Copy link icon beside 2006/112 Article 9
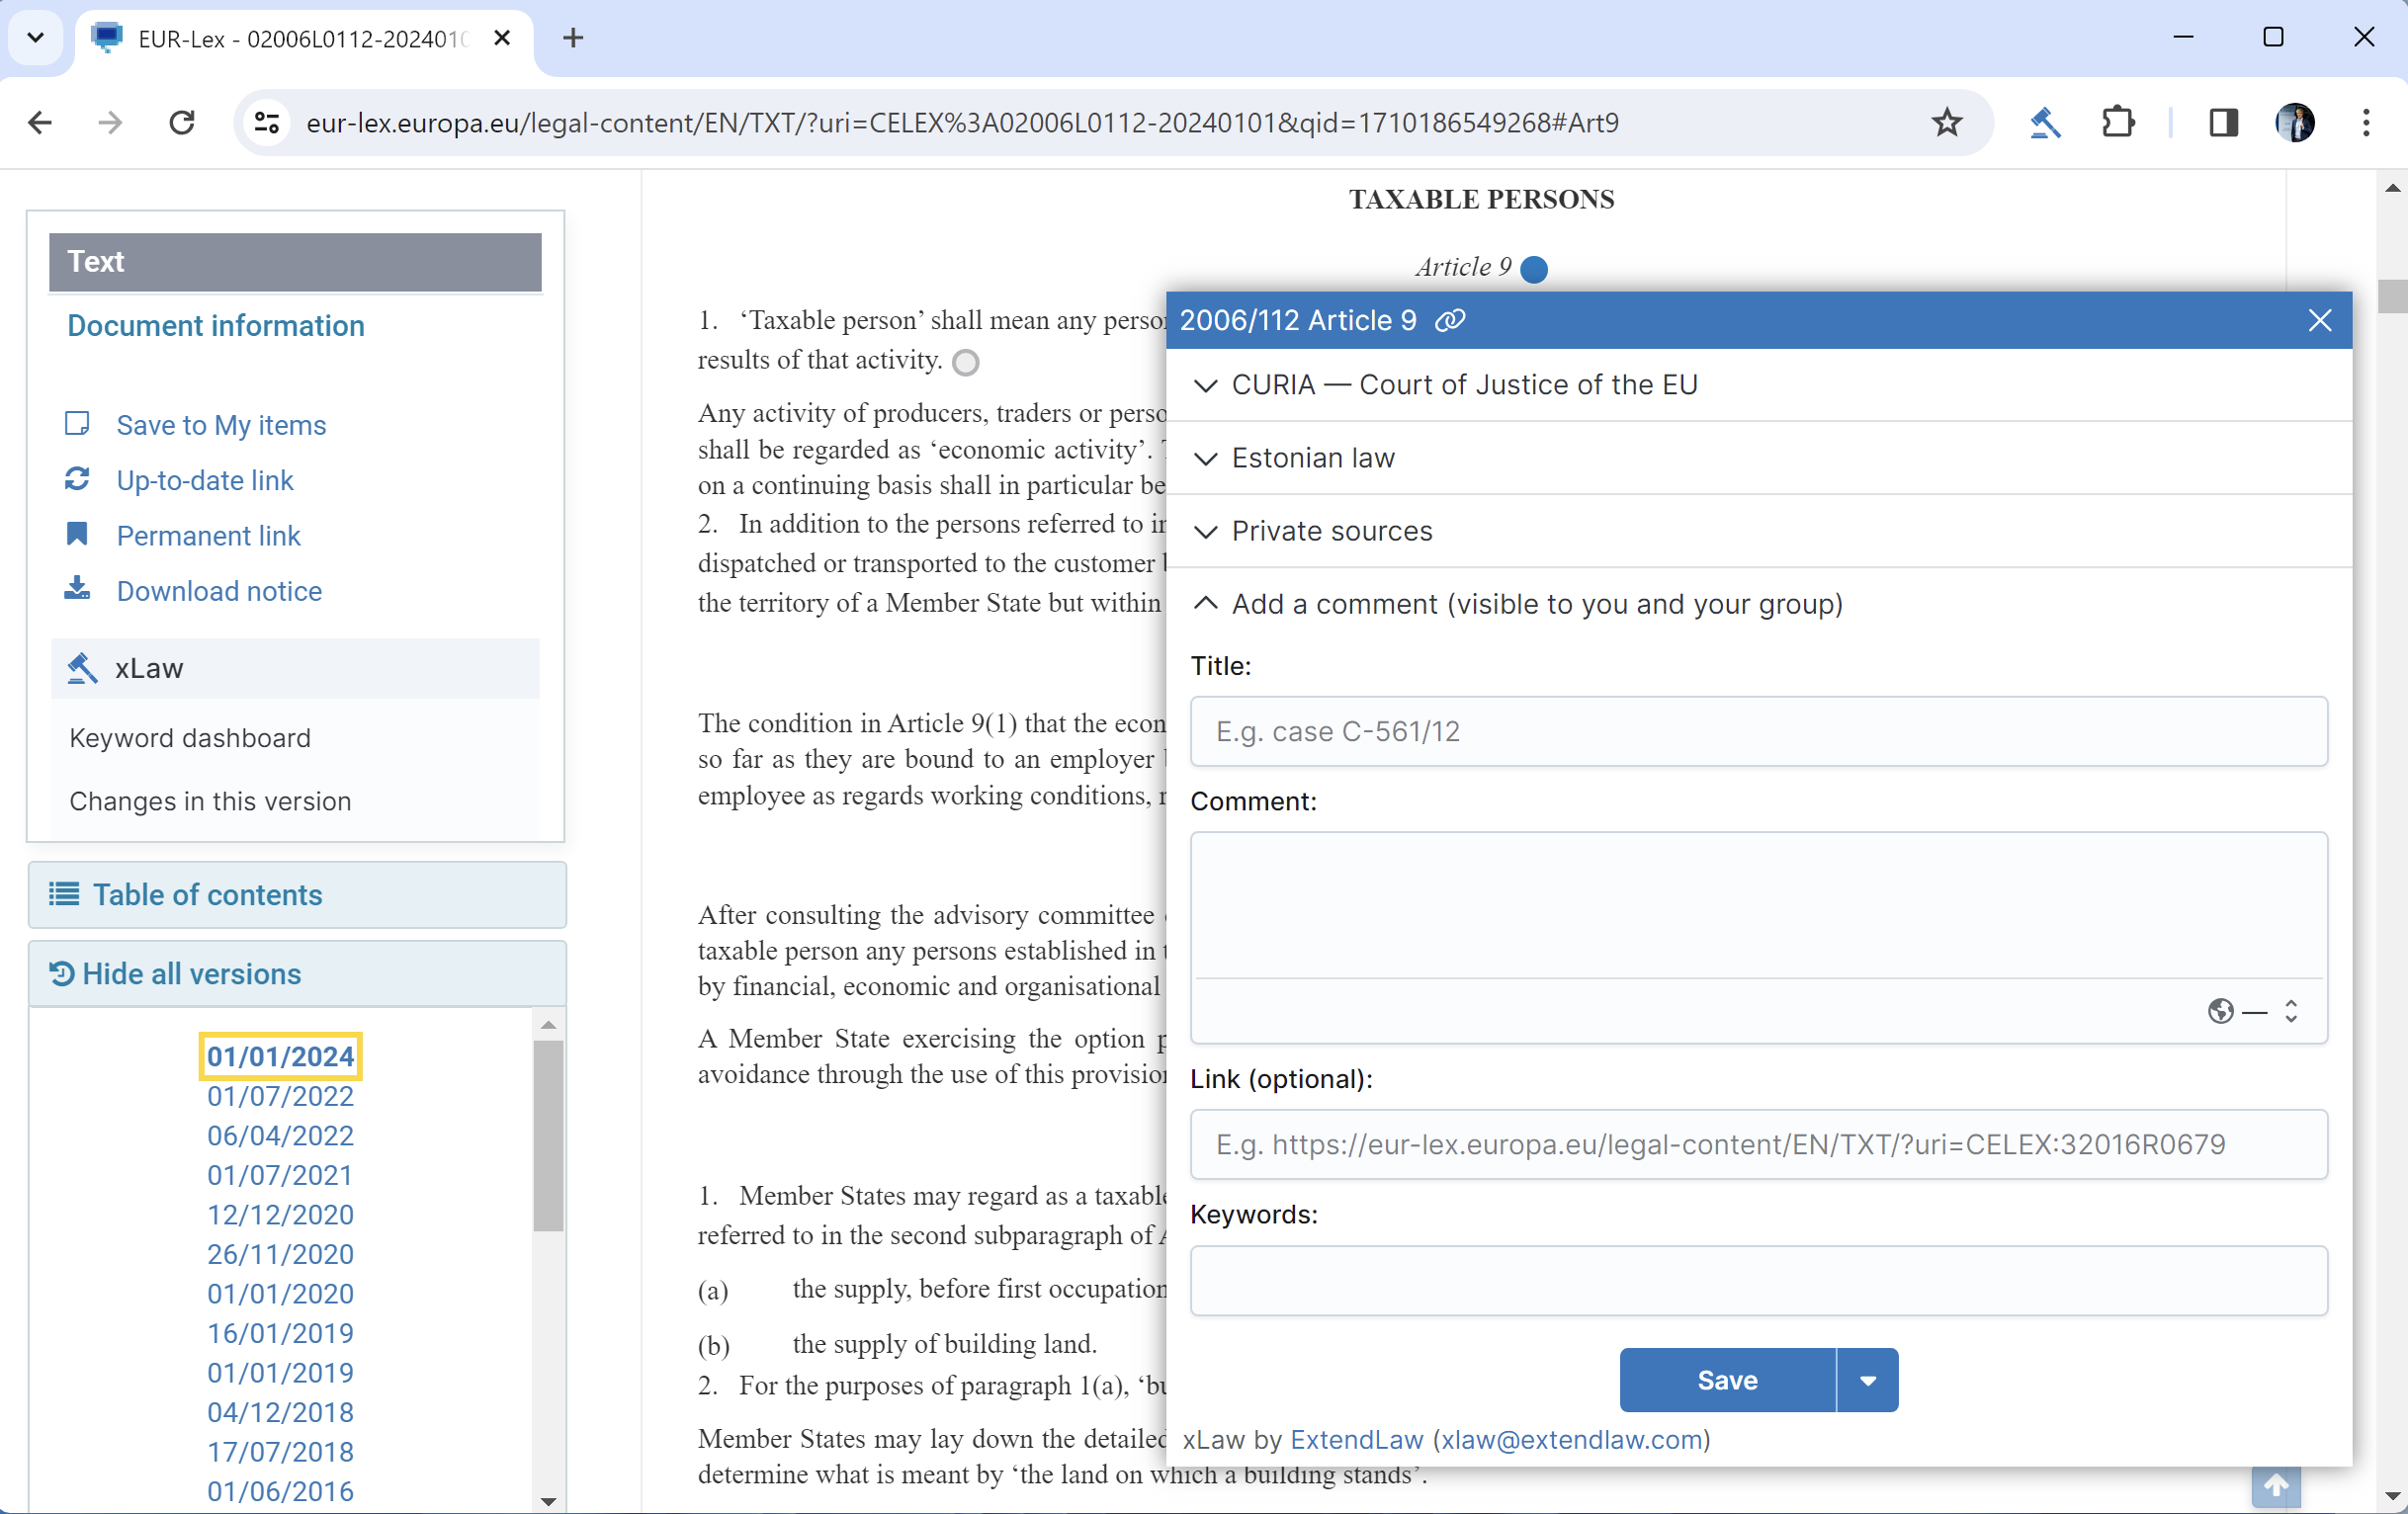Image resolution: width=2408 pixels, height=1514 pixels. pos(1449,320)
